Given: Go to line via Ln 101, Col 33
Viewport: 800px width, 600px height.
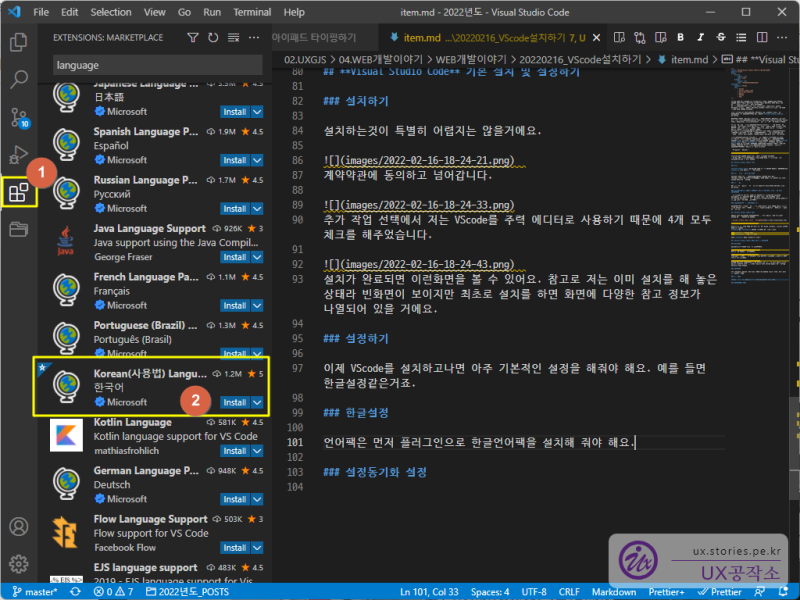Looking at the screenshot, I should 429,591.
